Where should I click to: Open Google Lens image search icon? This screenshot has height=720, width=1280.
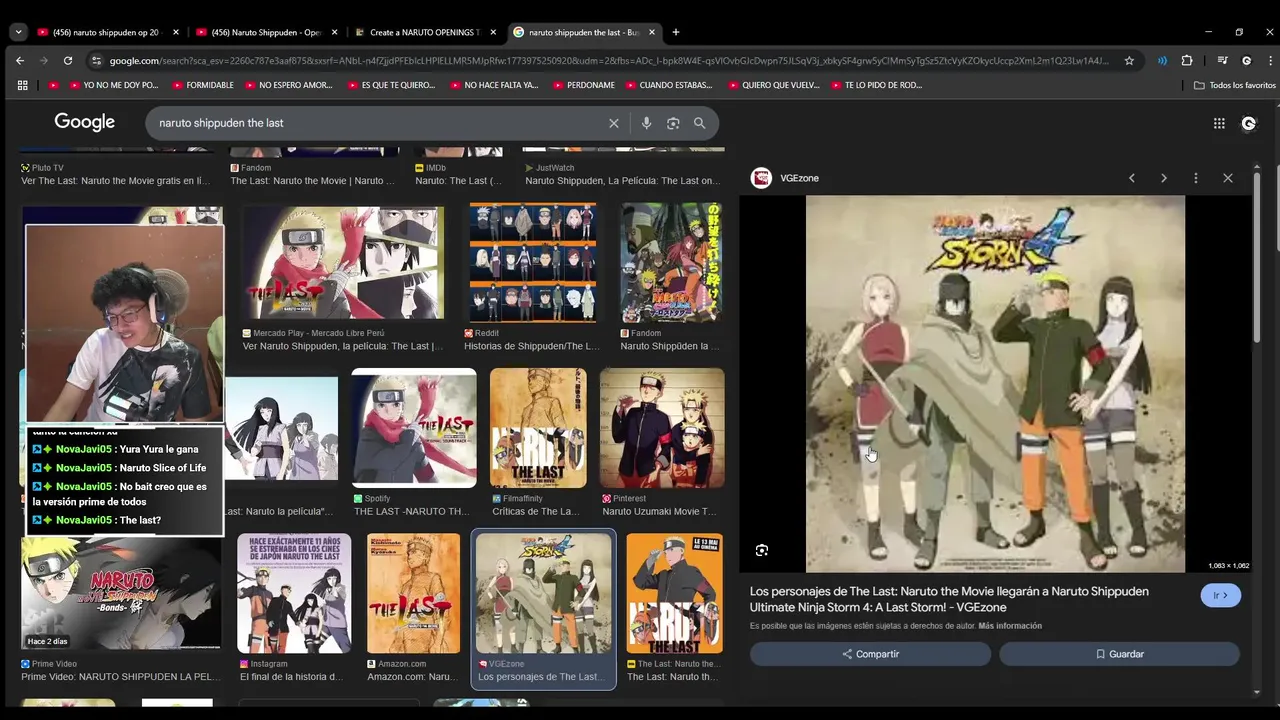673,123
